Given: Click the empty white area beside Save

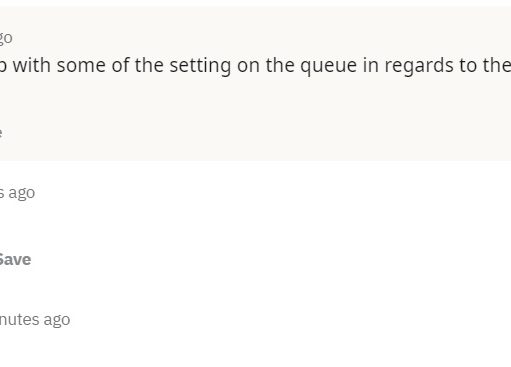Looking at the screenshot, I should click(x=267, y=259).
